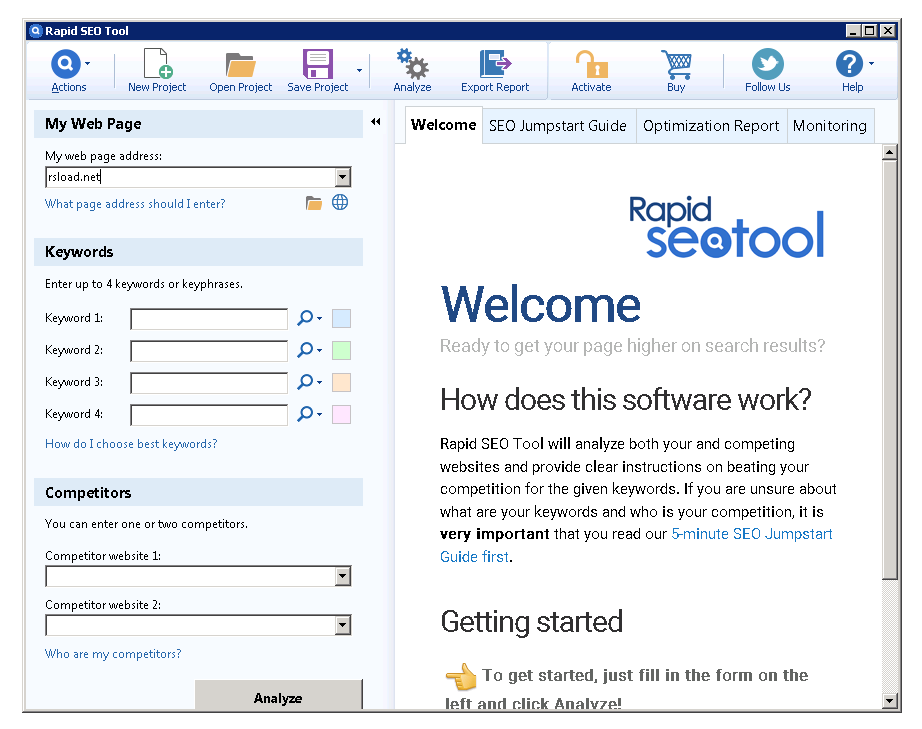Click the Analyze button at bottom
This screenshot has height=729, width=922.
click(x=278, y=698)
